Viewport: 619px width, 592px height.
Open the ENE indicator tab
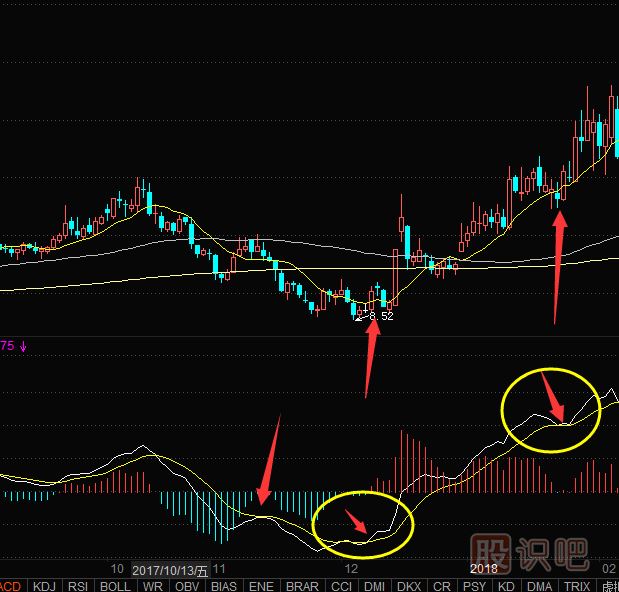(261, 585)
